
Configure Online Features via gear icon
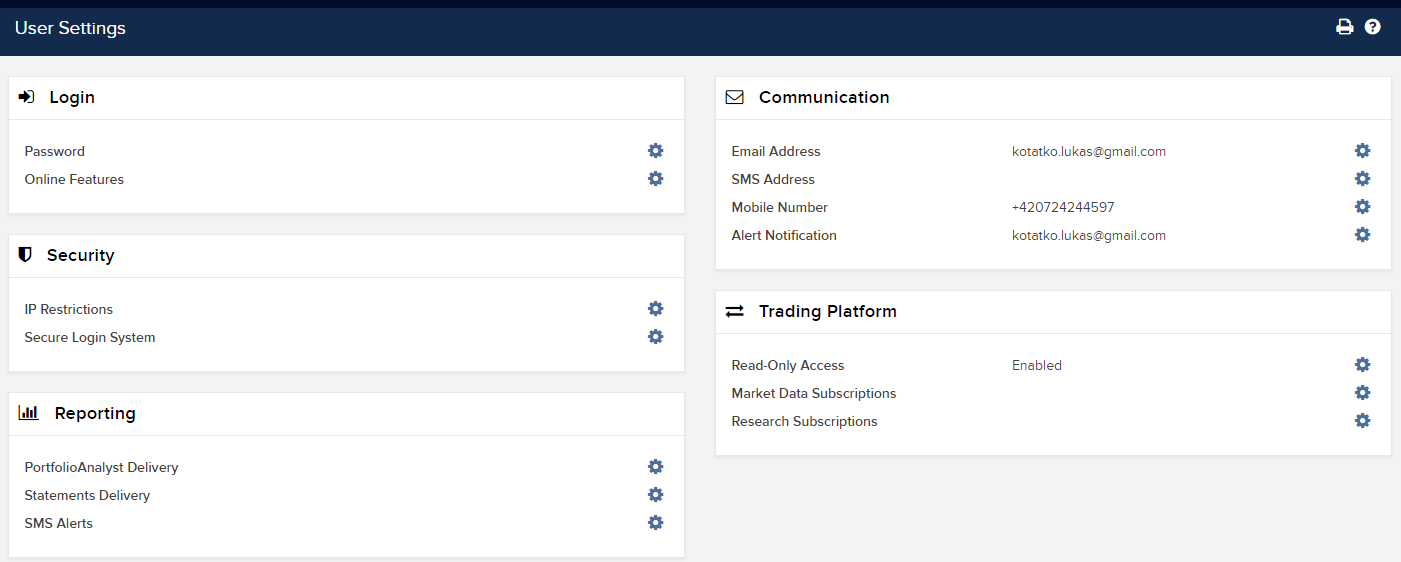pos(656,179)
